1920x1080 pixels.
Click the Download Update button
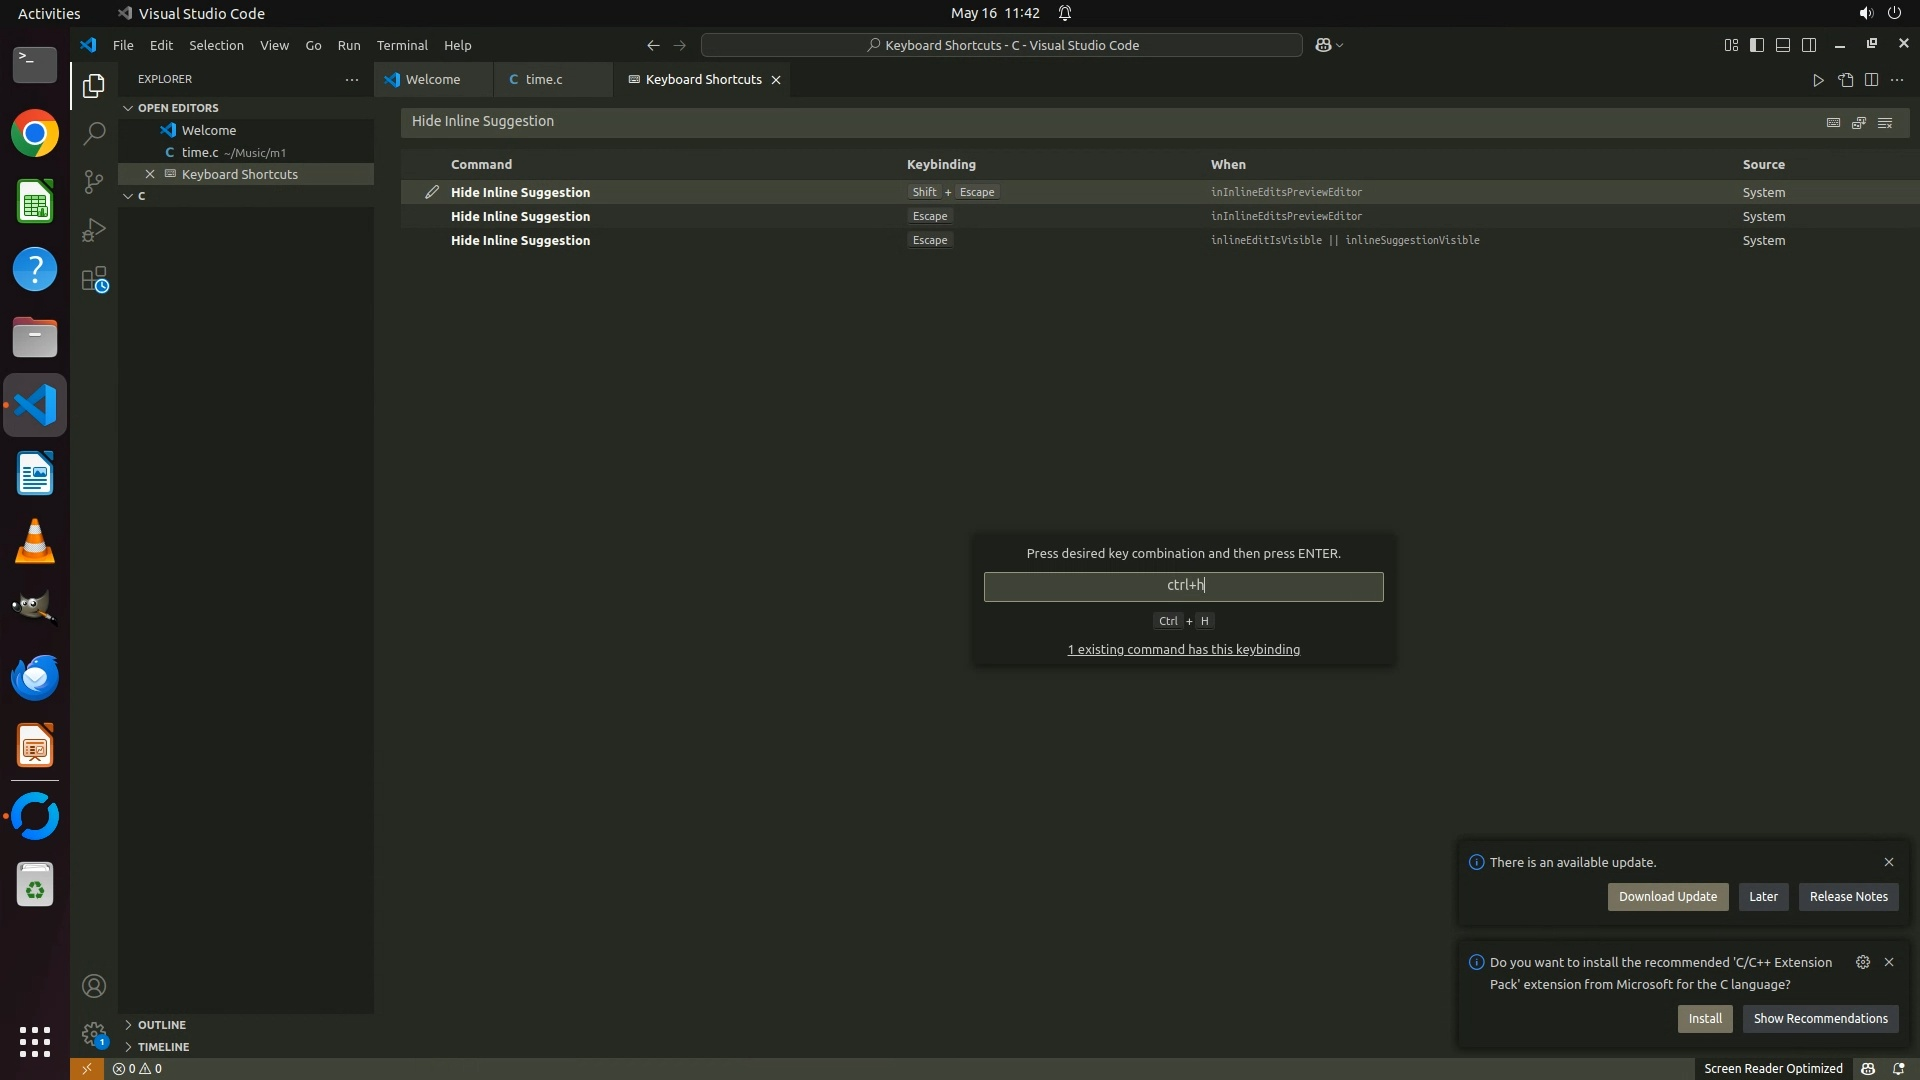pyautogui.click(x=1667, y=897)
